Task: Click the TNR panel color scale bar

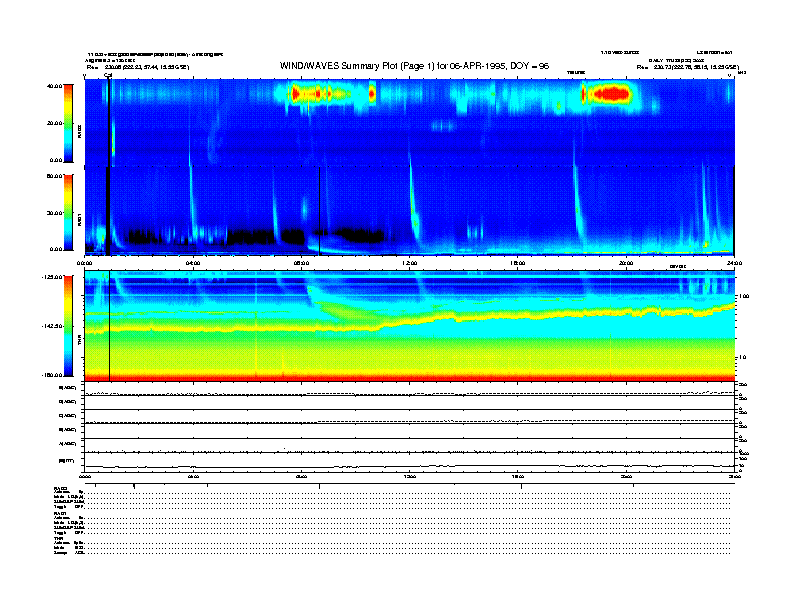Action: click(x=68, y=326)
